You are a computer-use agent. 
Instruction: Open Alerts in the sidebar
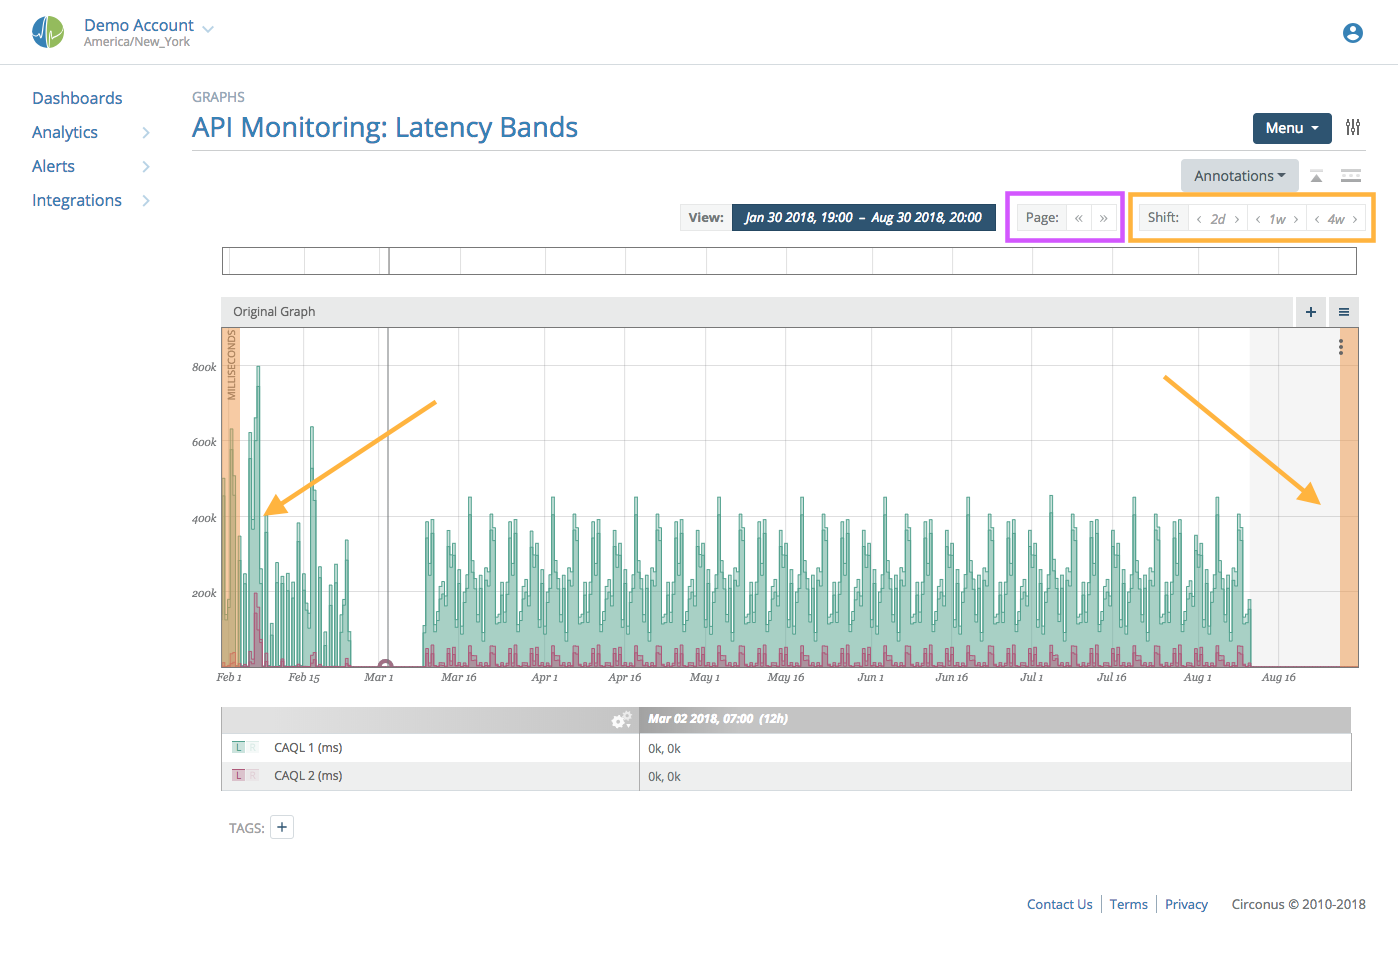(x=54, y=166)
